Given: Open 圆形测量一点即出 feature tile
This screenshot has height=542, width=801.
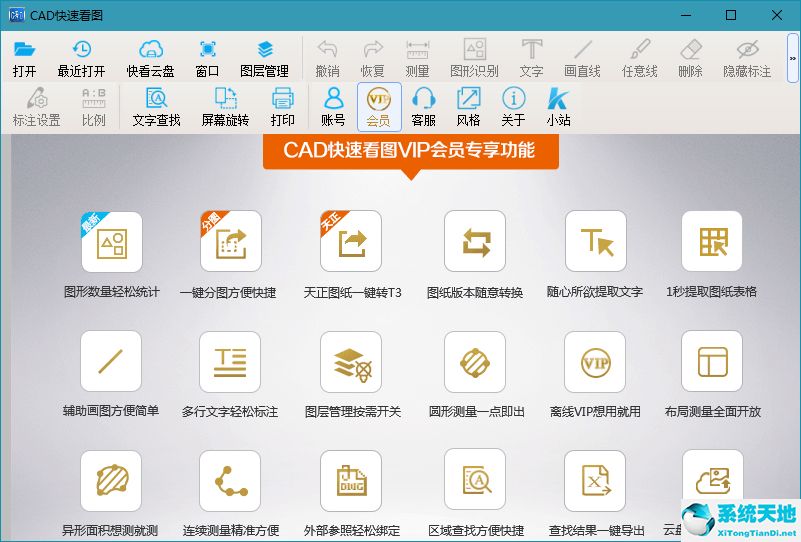Looking at the screenshot, I should point(475,361).
